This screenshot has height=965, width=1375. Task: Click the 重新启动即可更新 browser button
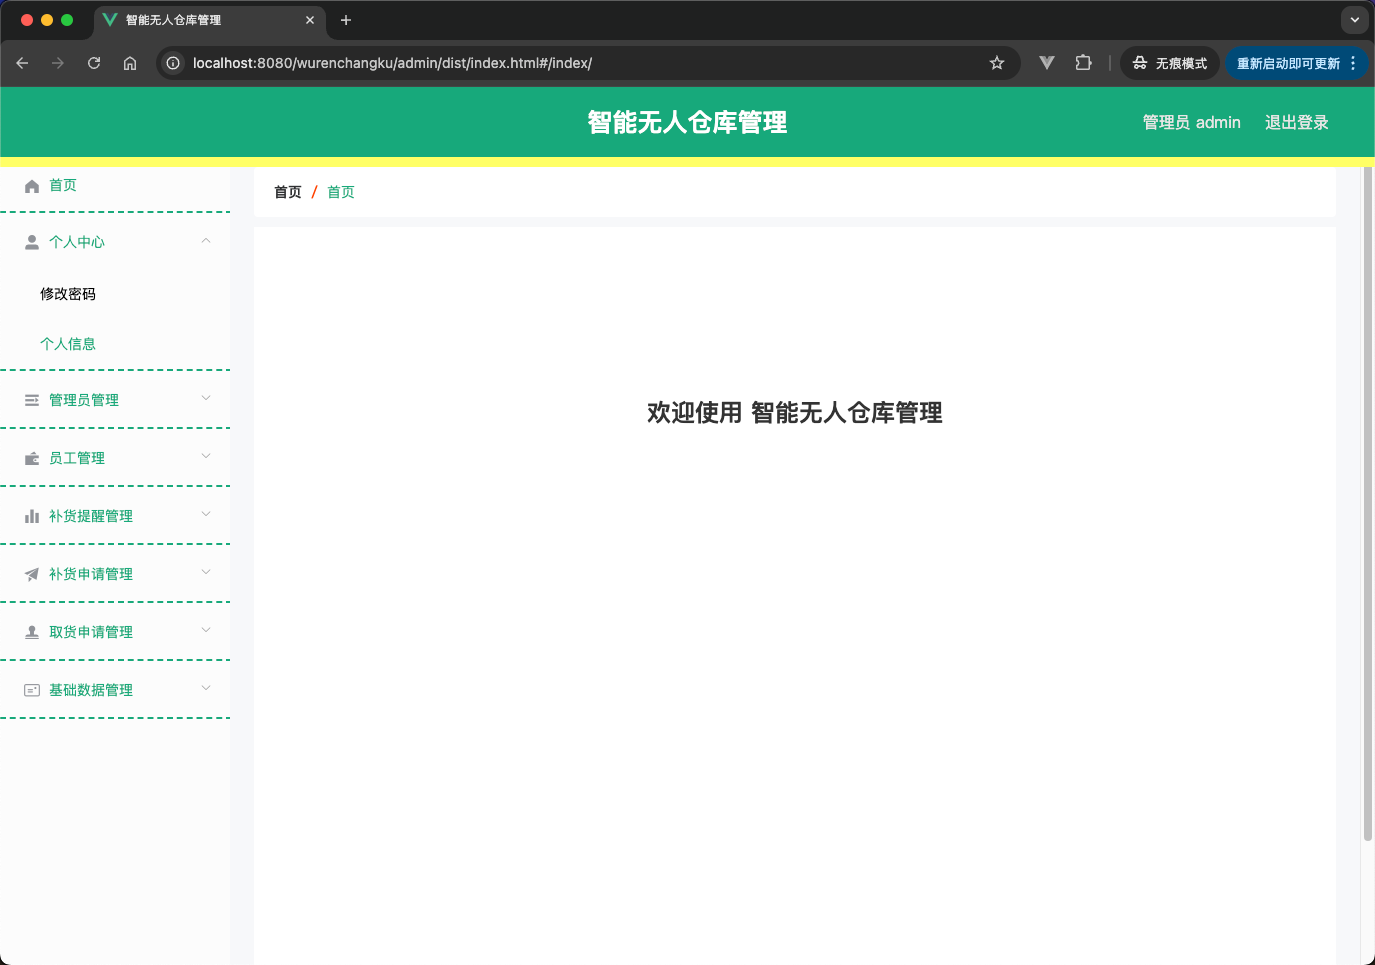tap(1296, 63)
